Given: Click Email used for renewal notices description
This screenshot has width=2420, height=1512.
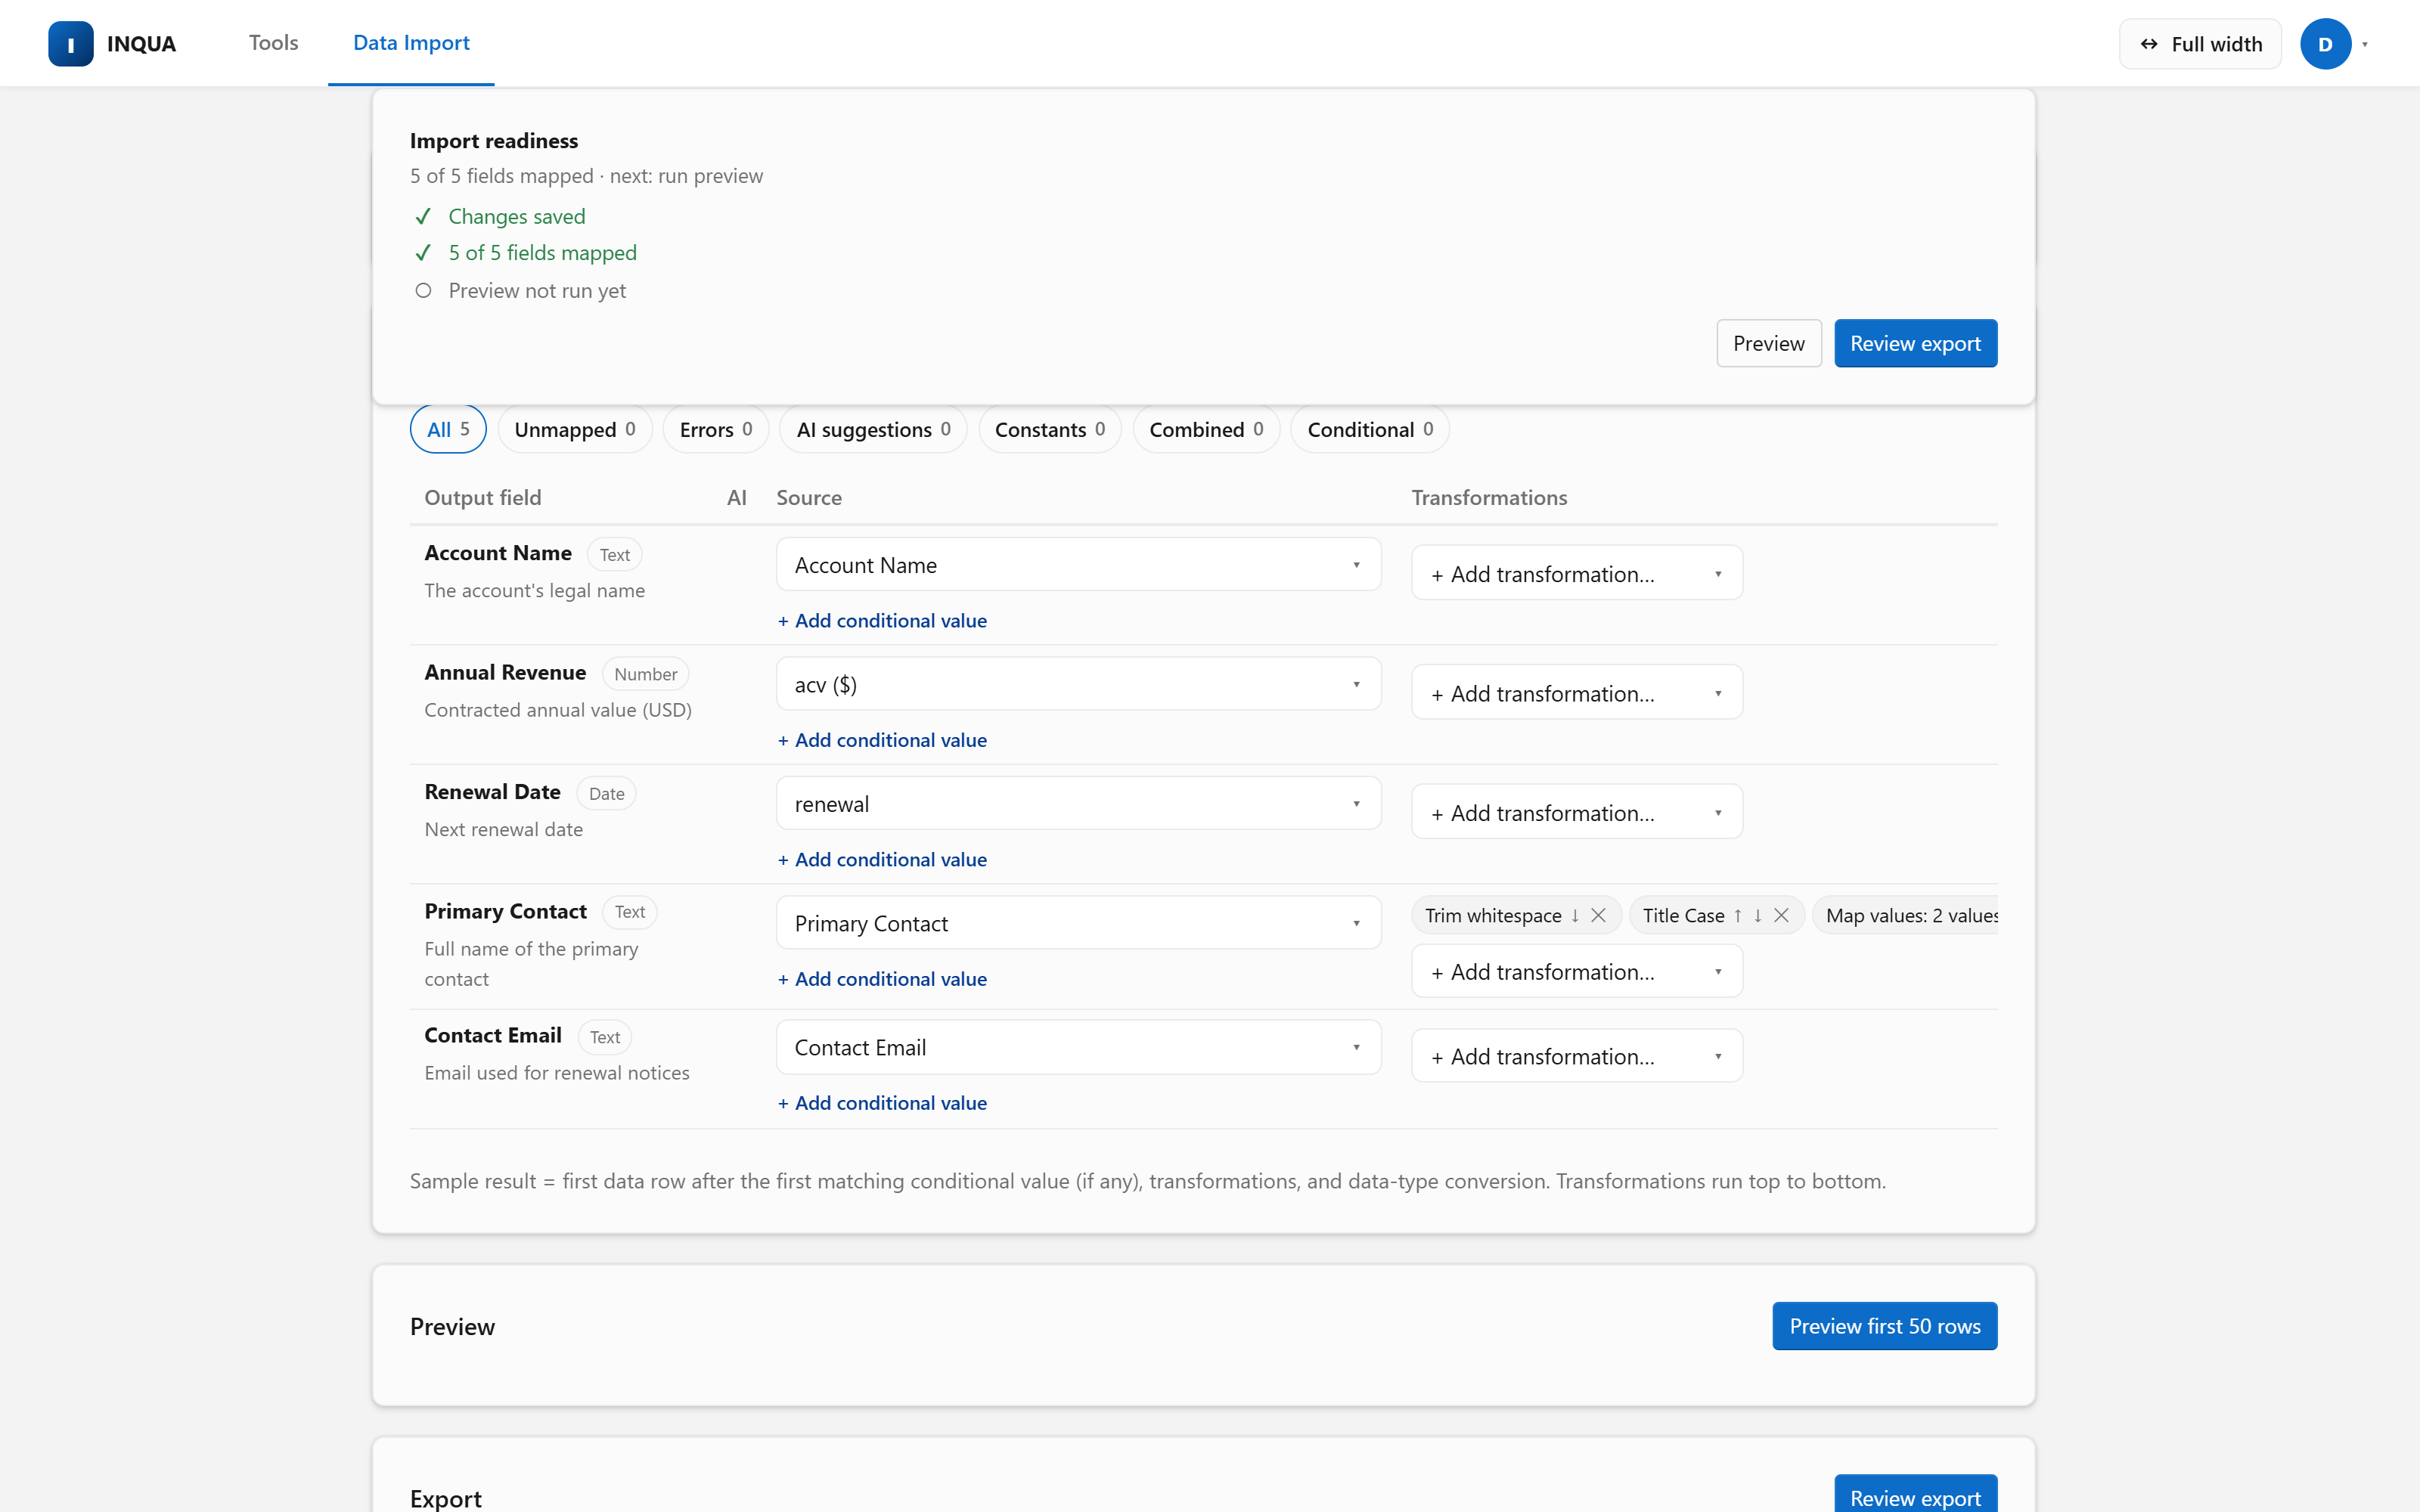Looking at the screenshot, I should (x=557, y=1072).
